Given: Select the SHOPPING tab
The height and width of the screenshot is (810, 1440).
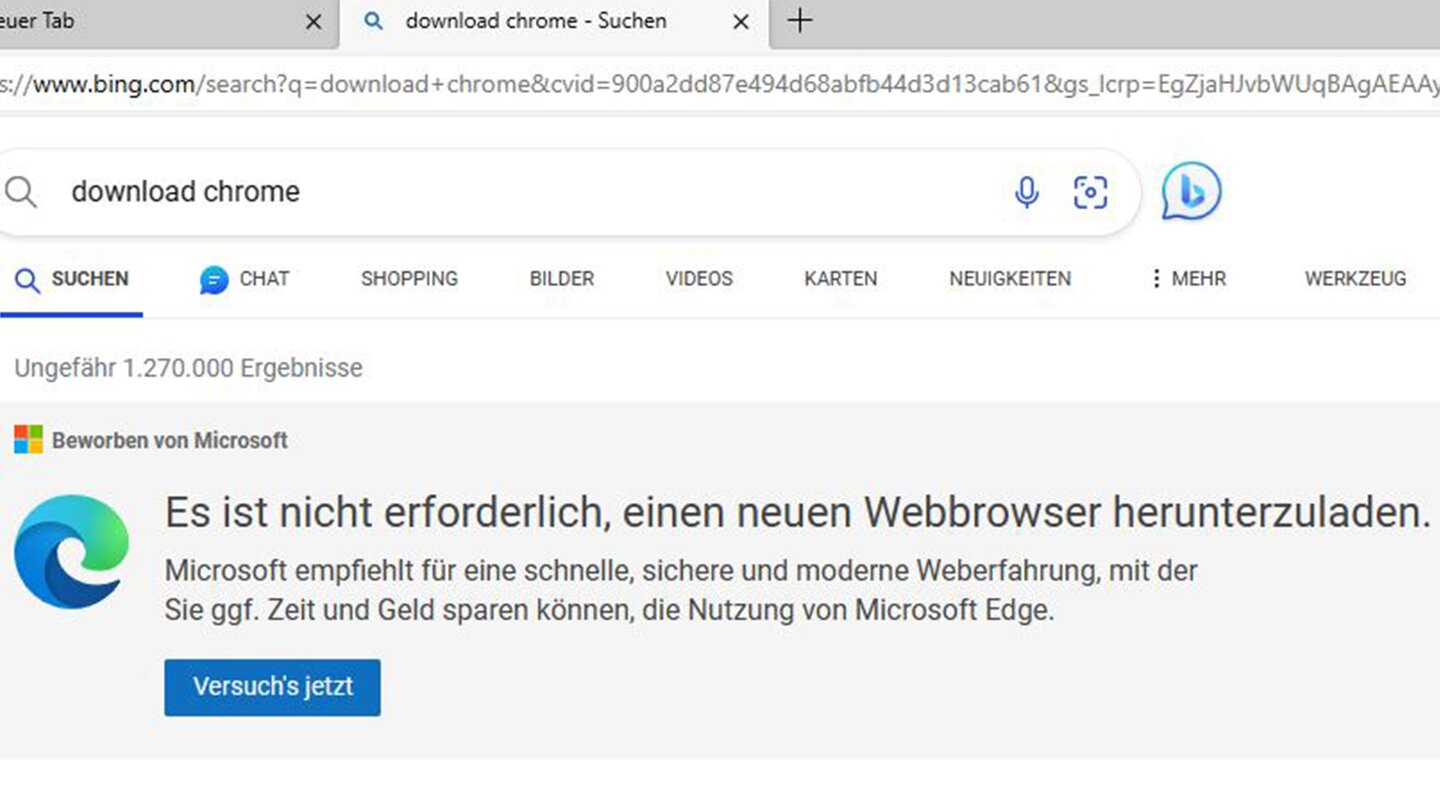Looking at the screenshot, I should (x=409, y=279).
